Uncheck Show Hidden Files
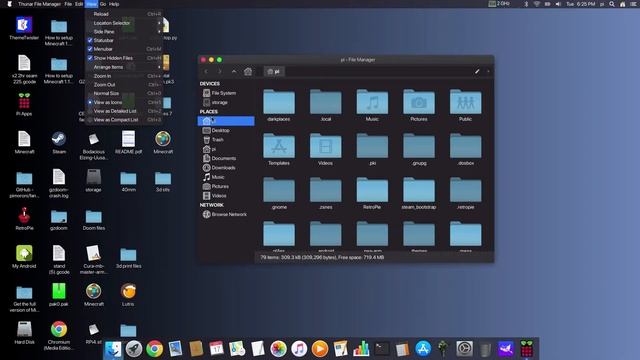This screenshot has width=640, height=360. (x=90, y=58)
